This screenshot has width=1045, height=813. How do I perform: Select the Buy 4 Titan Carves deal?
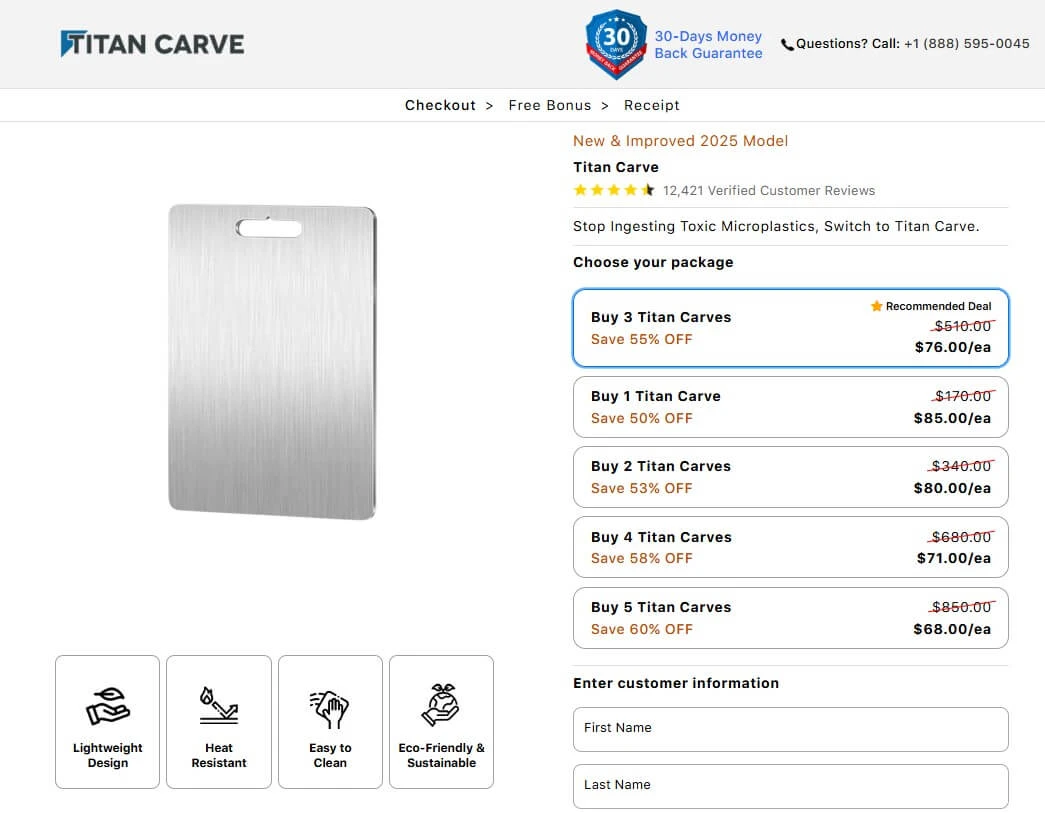coord(790,547)
